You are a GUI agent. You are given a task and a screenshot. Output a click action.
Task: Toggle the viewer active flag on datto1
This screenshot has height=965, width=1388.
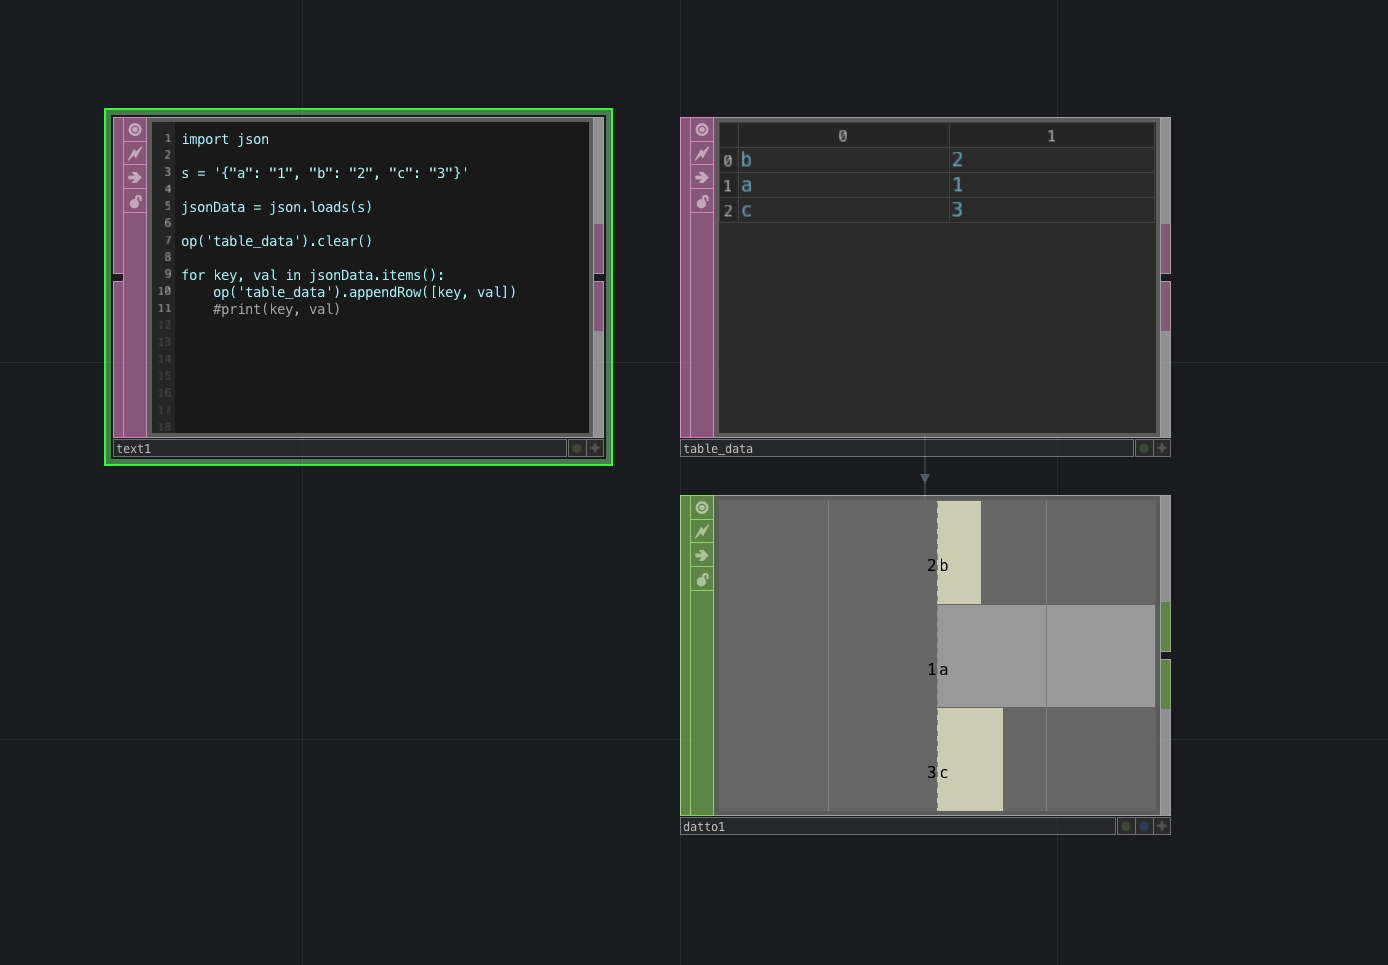coord(702,507)
